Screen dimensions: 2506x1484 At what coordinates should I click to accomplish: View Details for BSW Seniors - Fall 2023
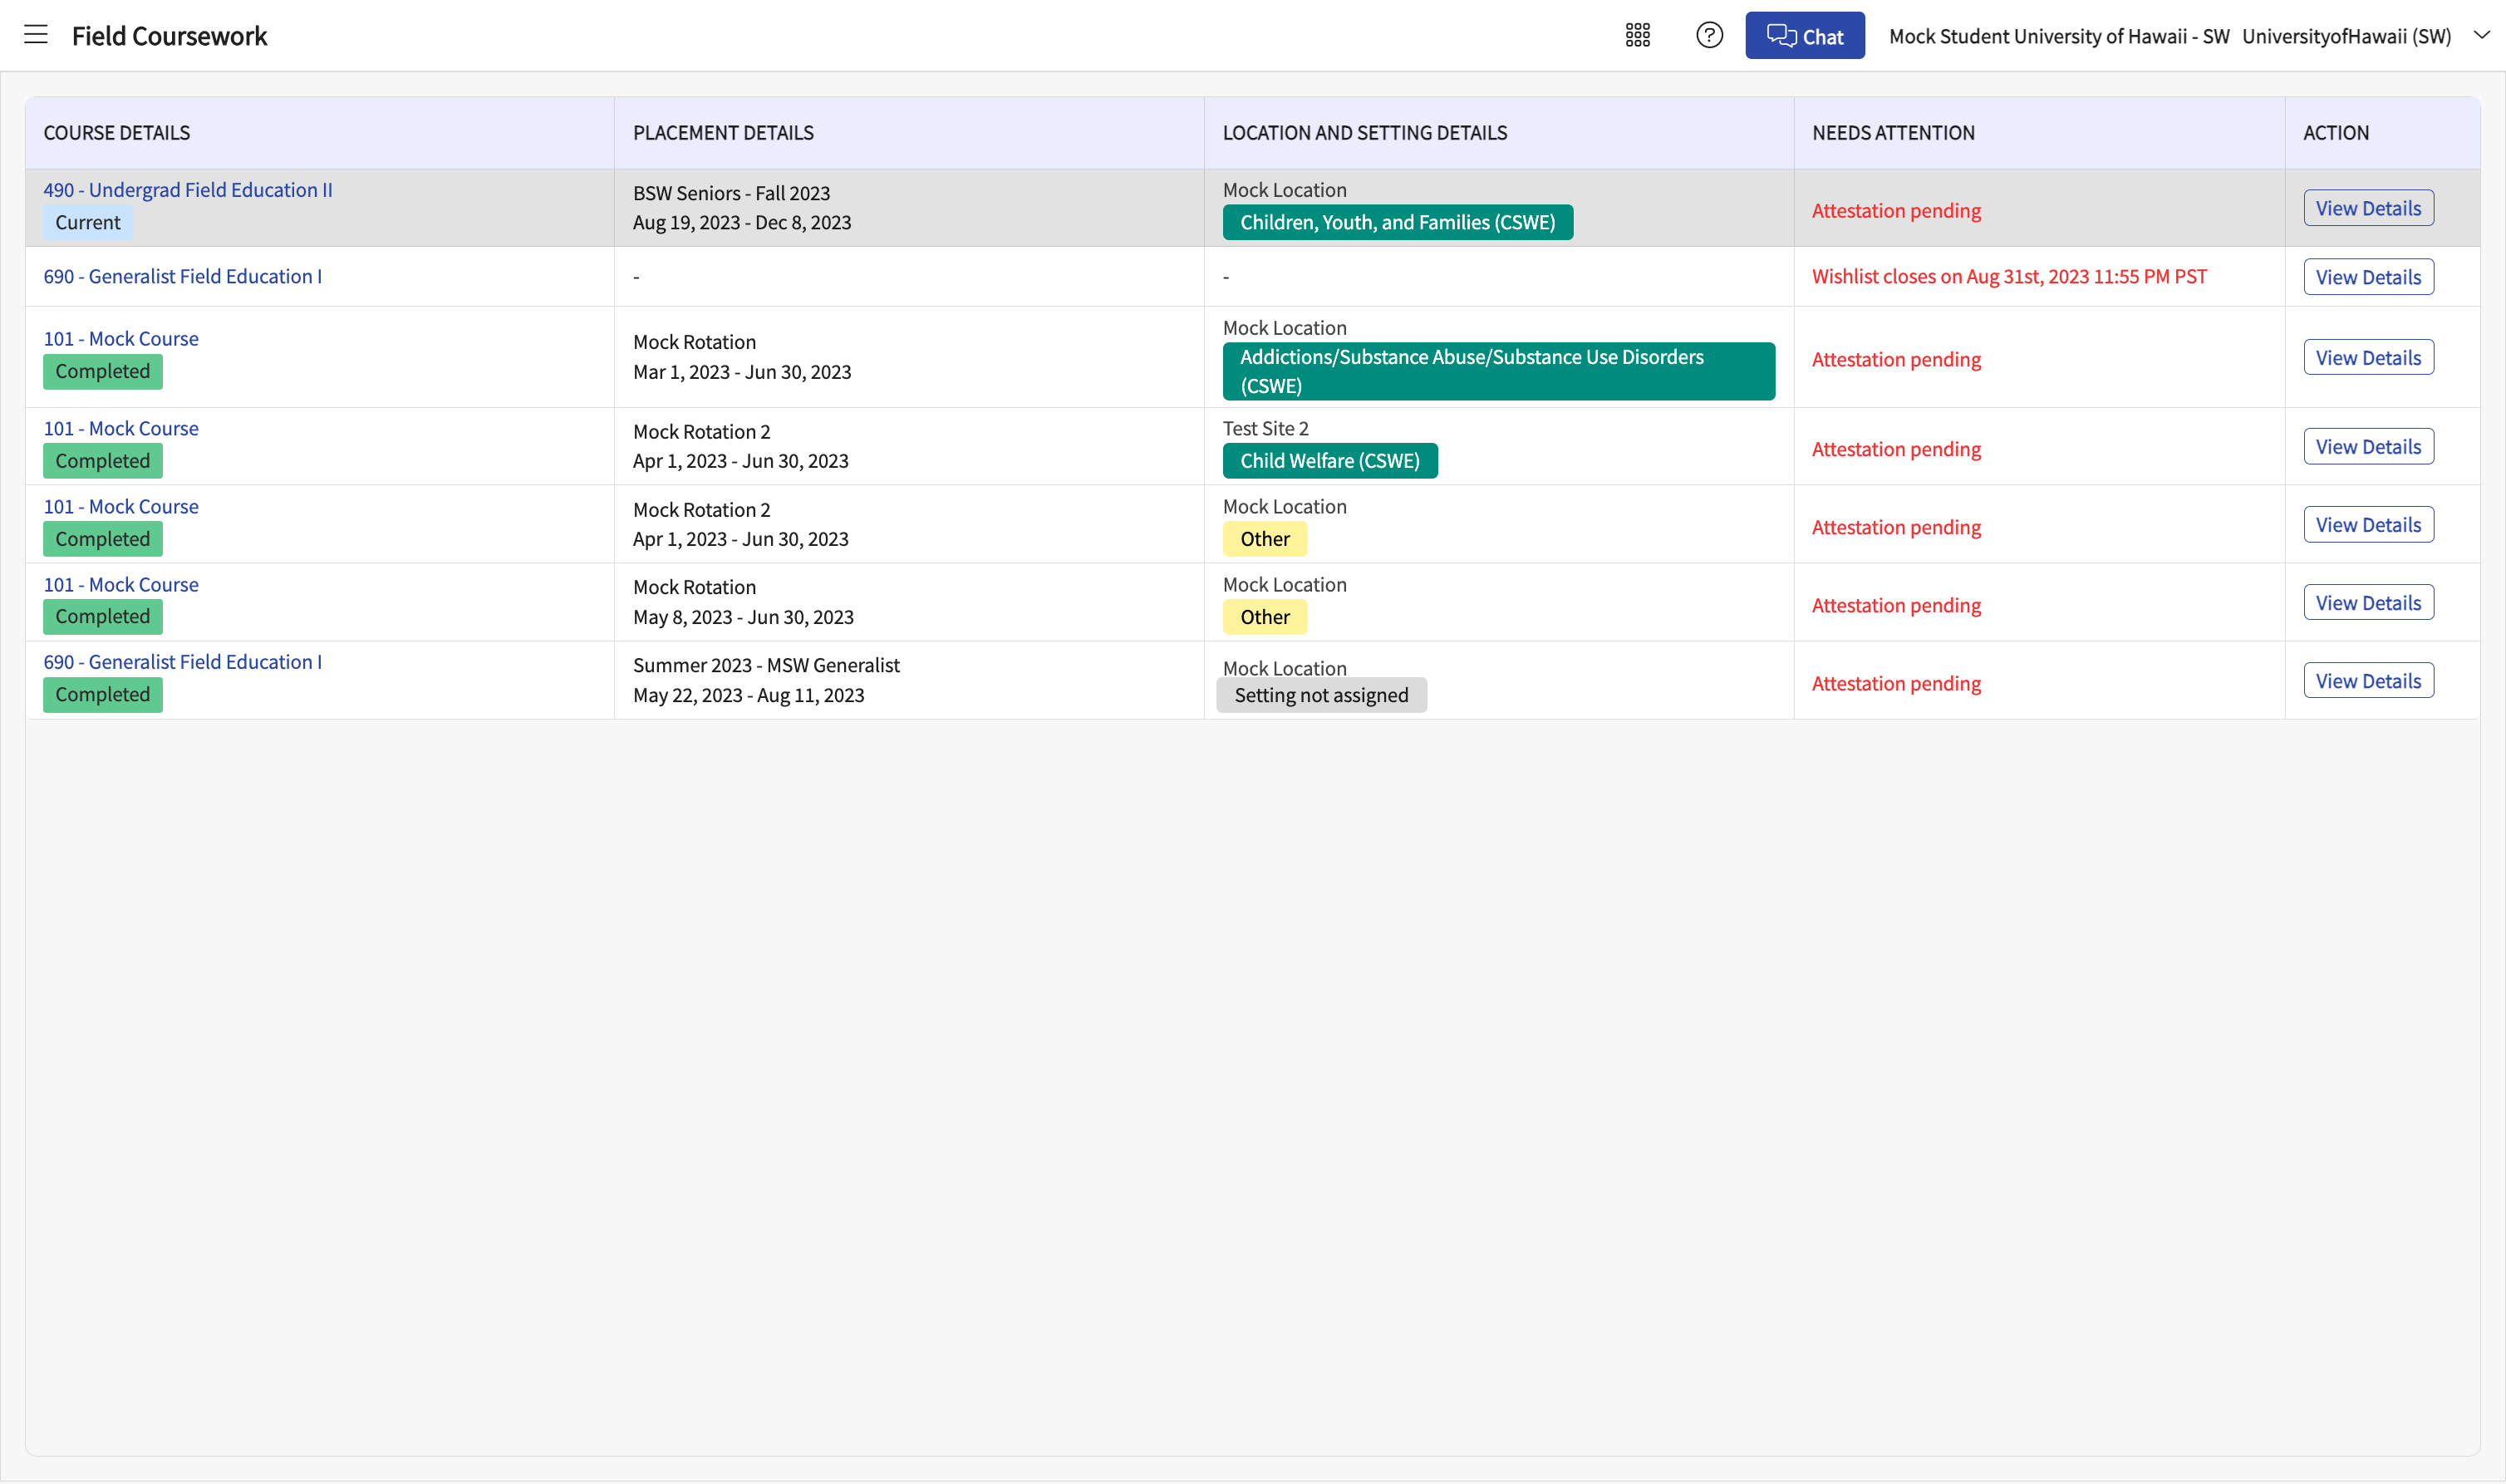(x=2367, y=208)
